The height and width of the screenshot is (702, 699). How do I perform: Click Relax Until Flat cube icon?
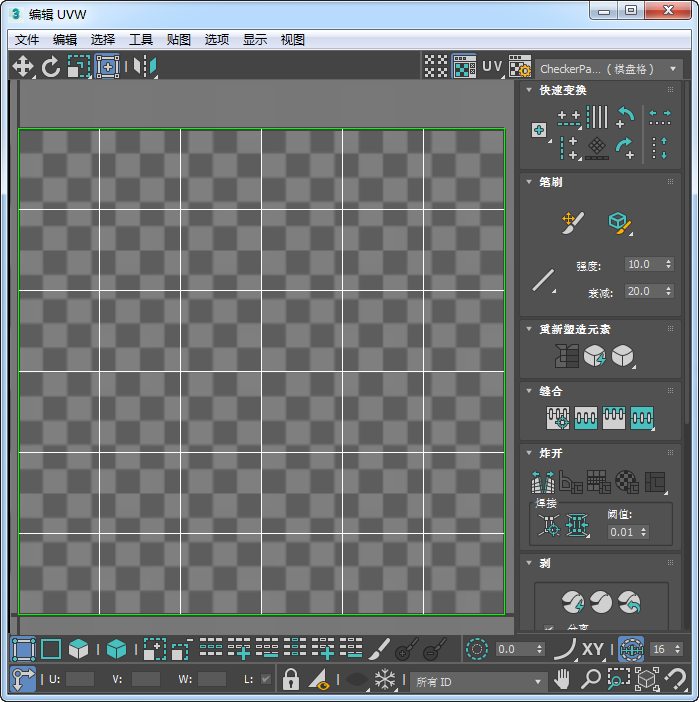(595, 356)
